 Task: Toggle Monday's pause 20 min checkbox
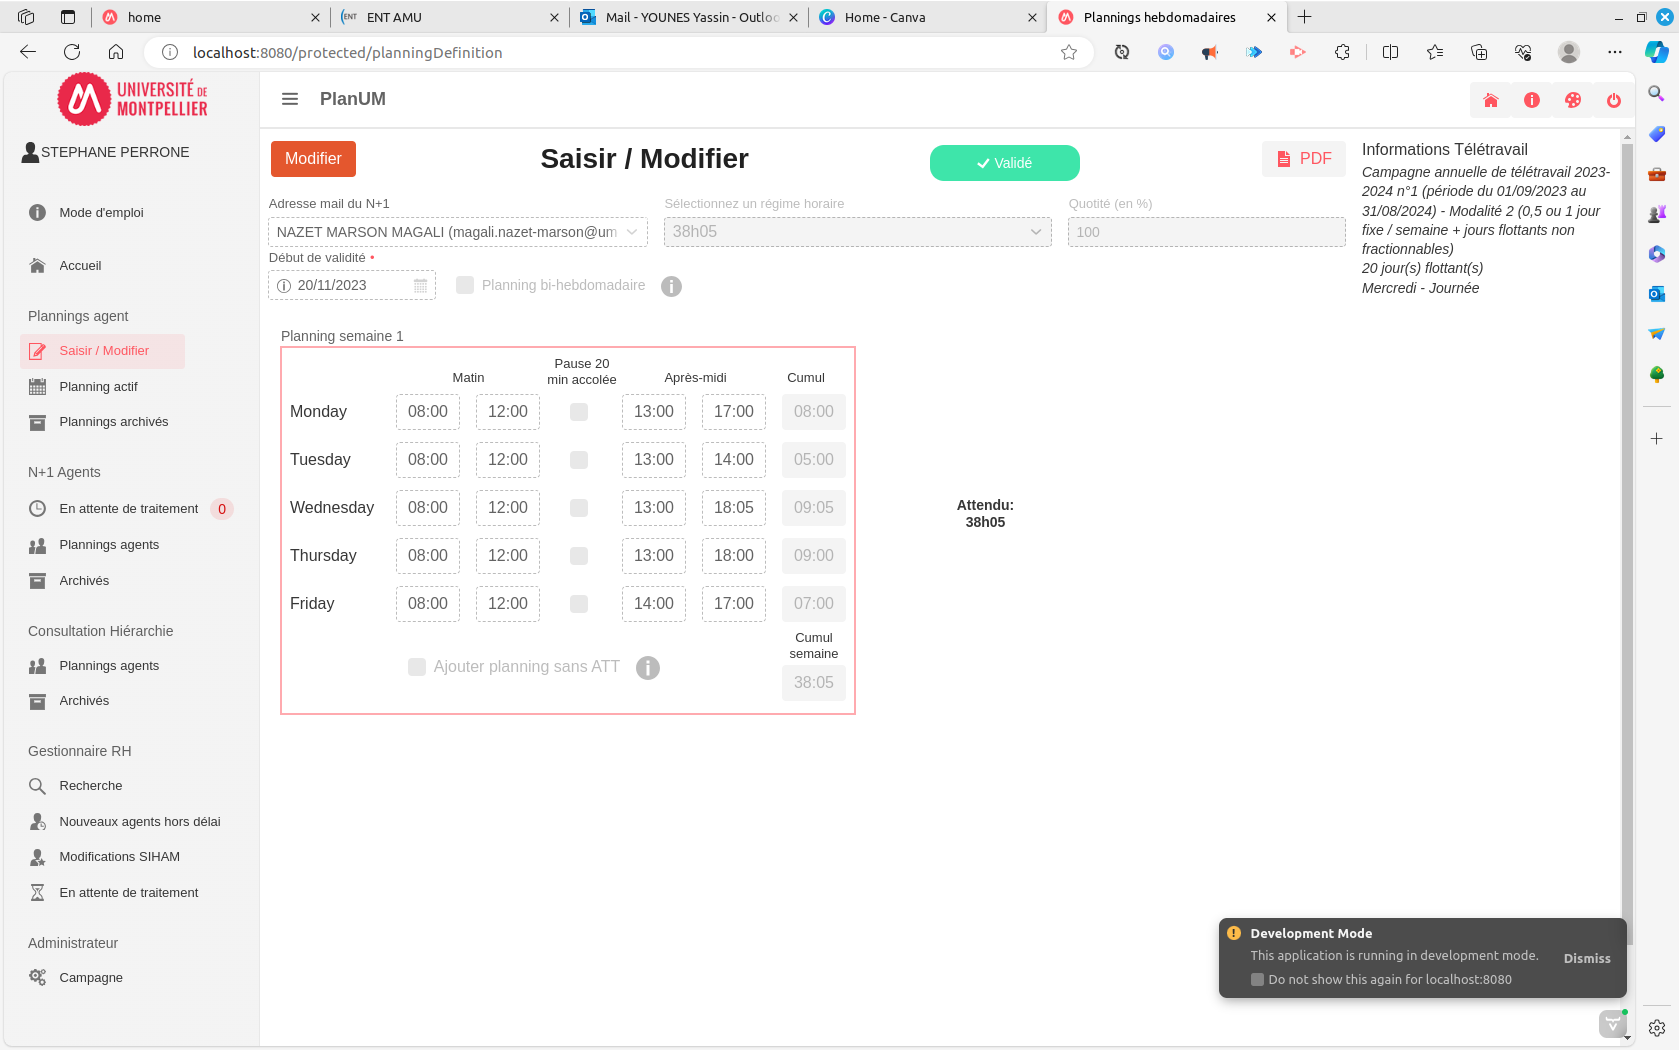pyautogui.click(x=579, y=412)
